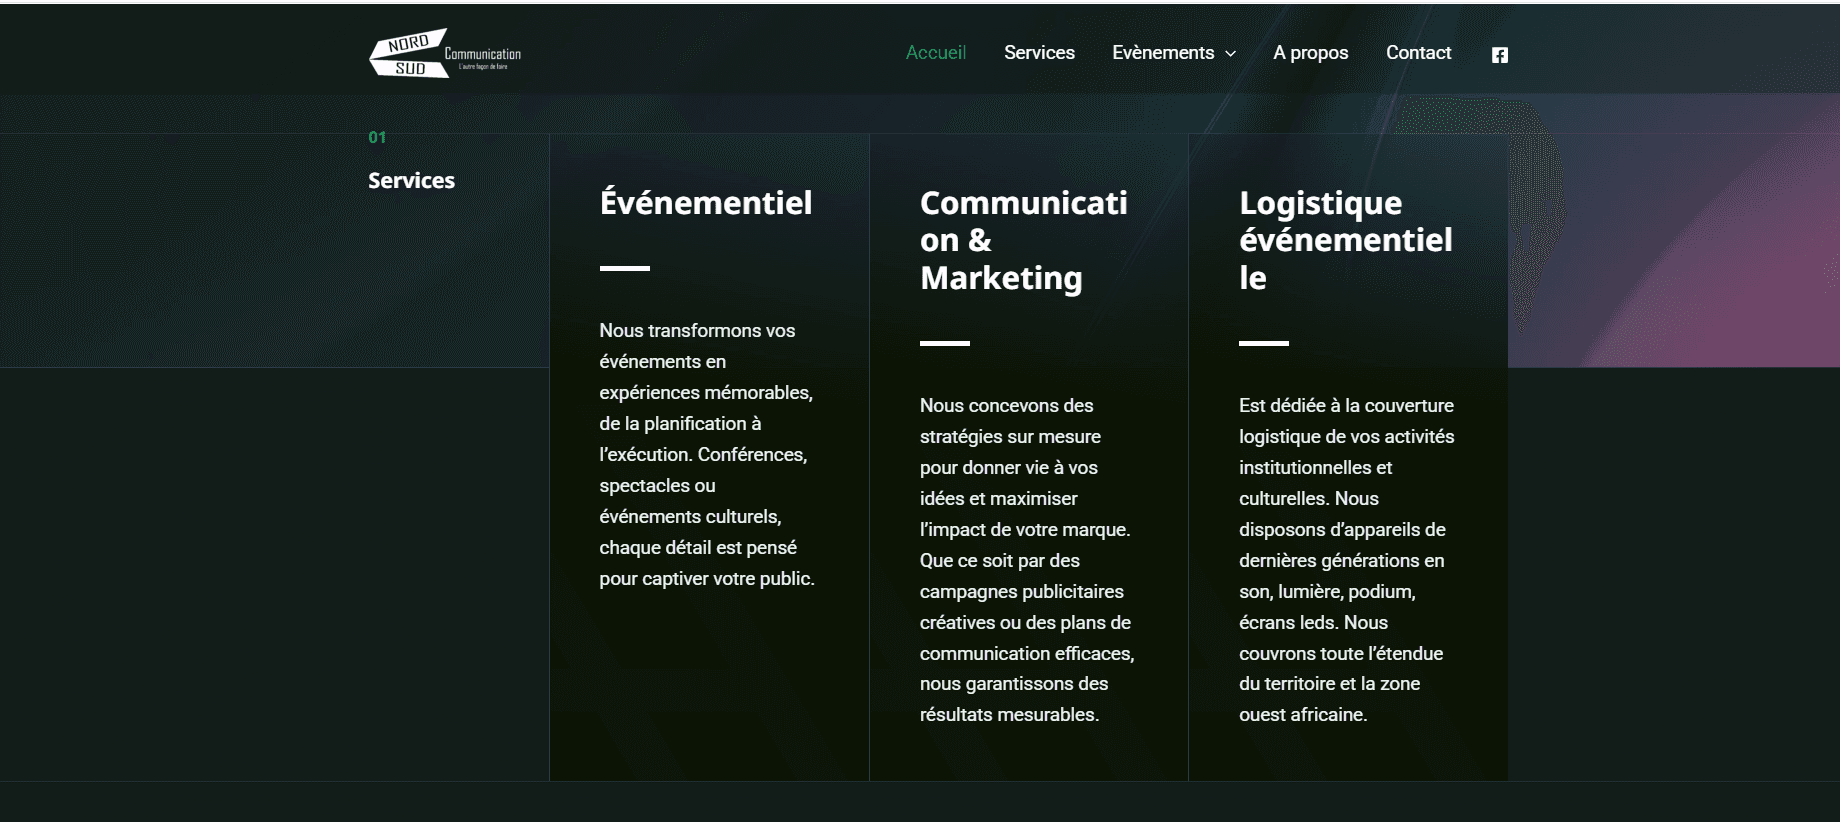Click the text 'Nous concevons des stratégies'

pos(1010,421)
